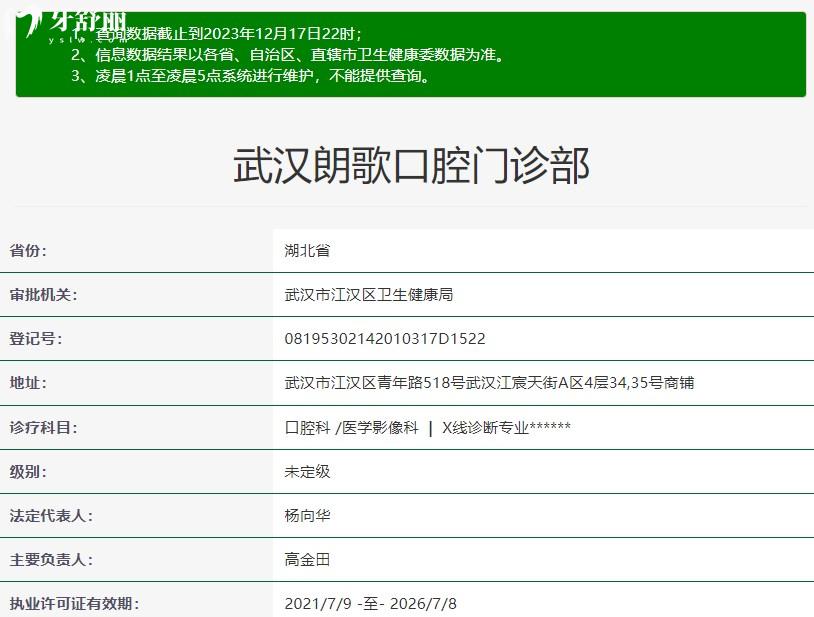This screenshot has height=617, width=814.
Task: Click the 地址 label
Action: point(28,383)
